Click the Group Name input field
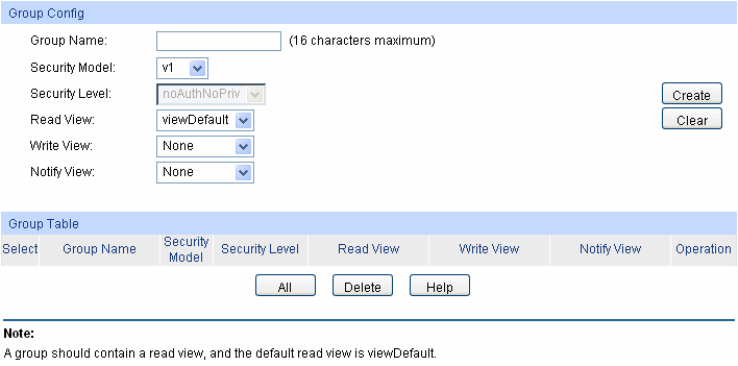Screen dimensions: 738x366 click(x=218, y=41)
